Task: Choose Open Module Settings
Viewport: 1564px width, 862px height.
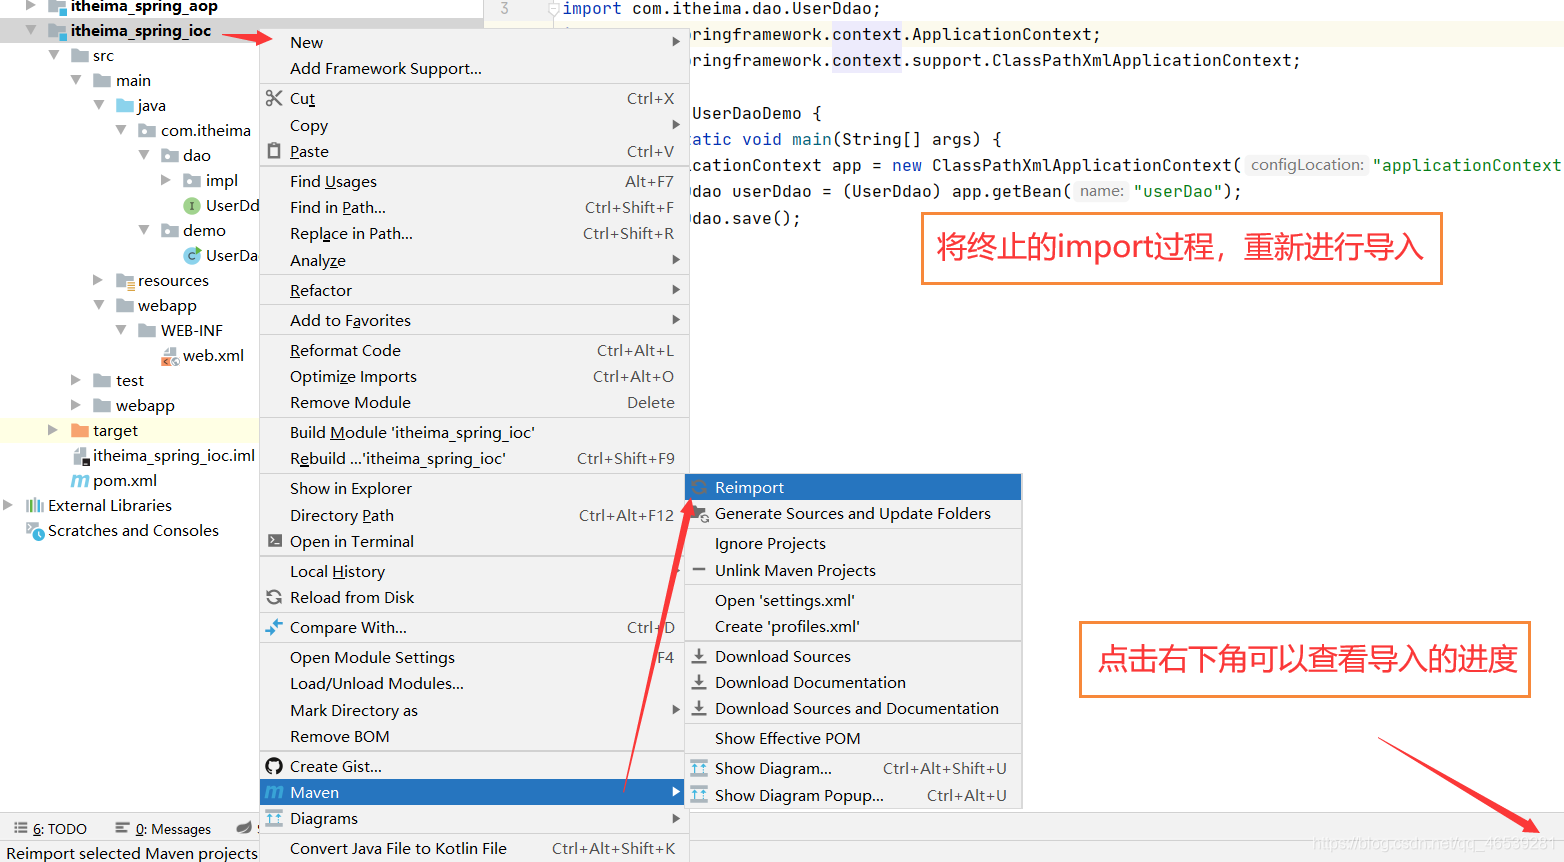Action: [x=472, y=657]
